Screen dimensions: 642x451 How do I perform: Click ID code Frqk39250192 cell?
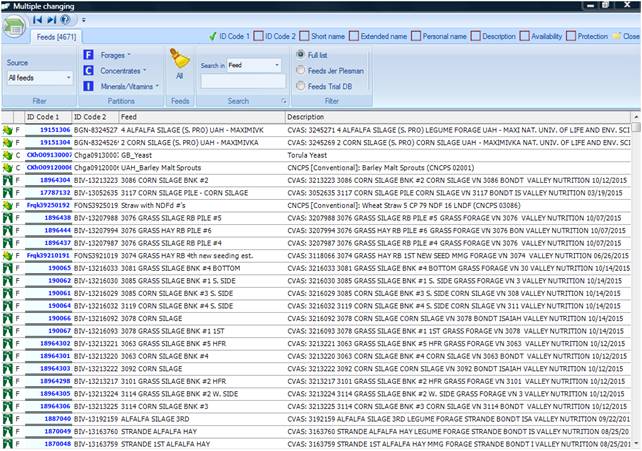point(48,205)
